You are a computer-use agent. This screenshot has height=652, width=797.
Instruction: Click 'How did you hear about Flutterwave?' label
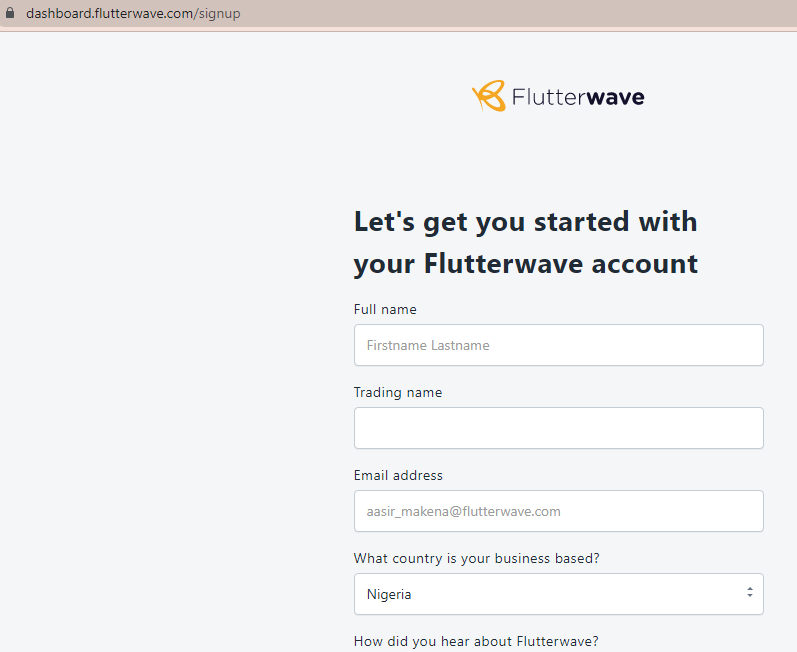tap(476, 642)
